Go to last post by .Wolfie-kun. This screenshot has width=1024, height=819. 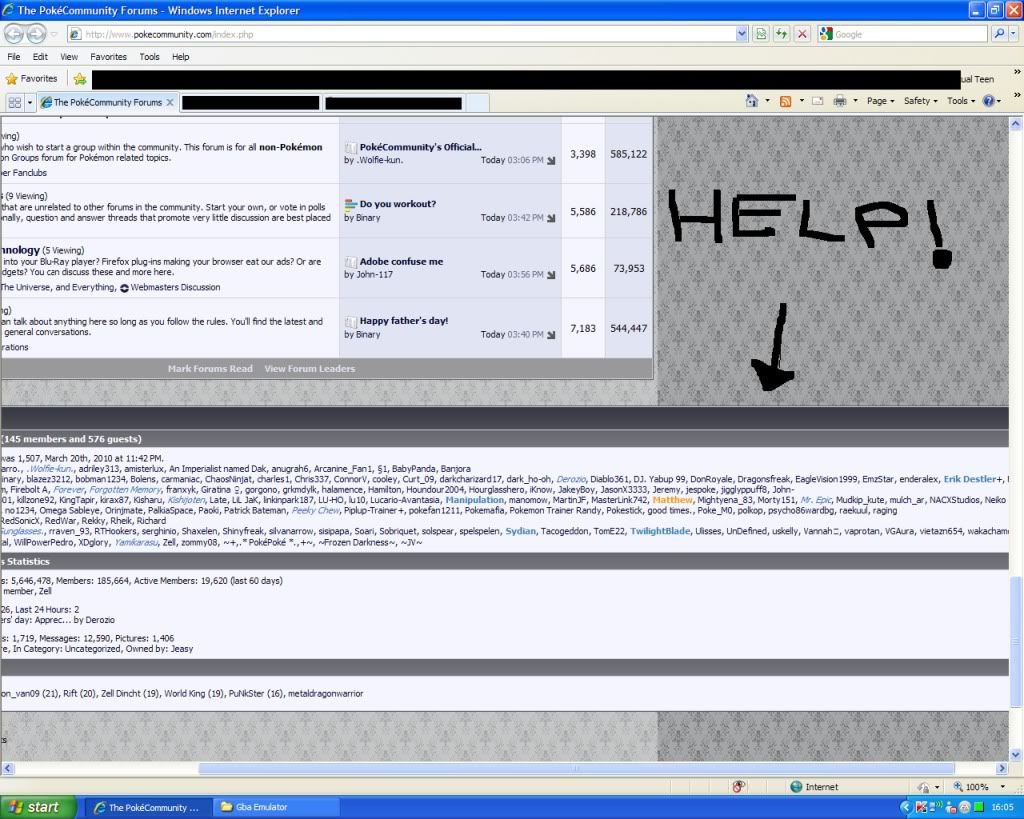click(x=551, y=161)
